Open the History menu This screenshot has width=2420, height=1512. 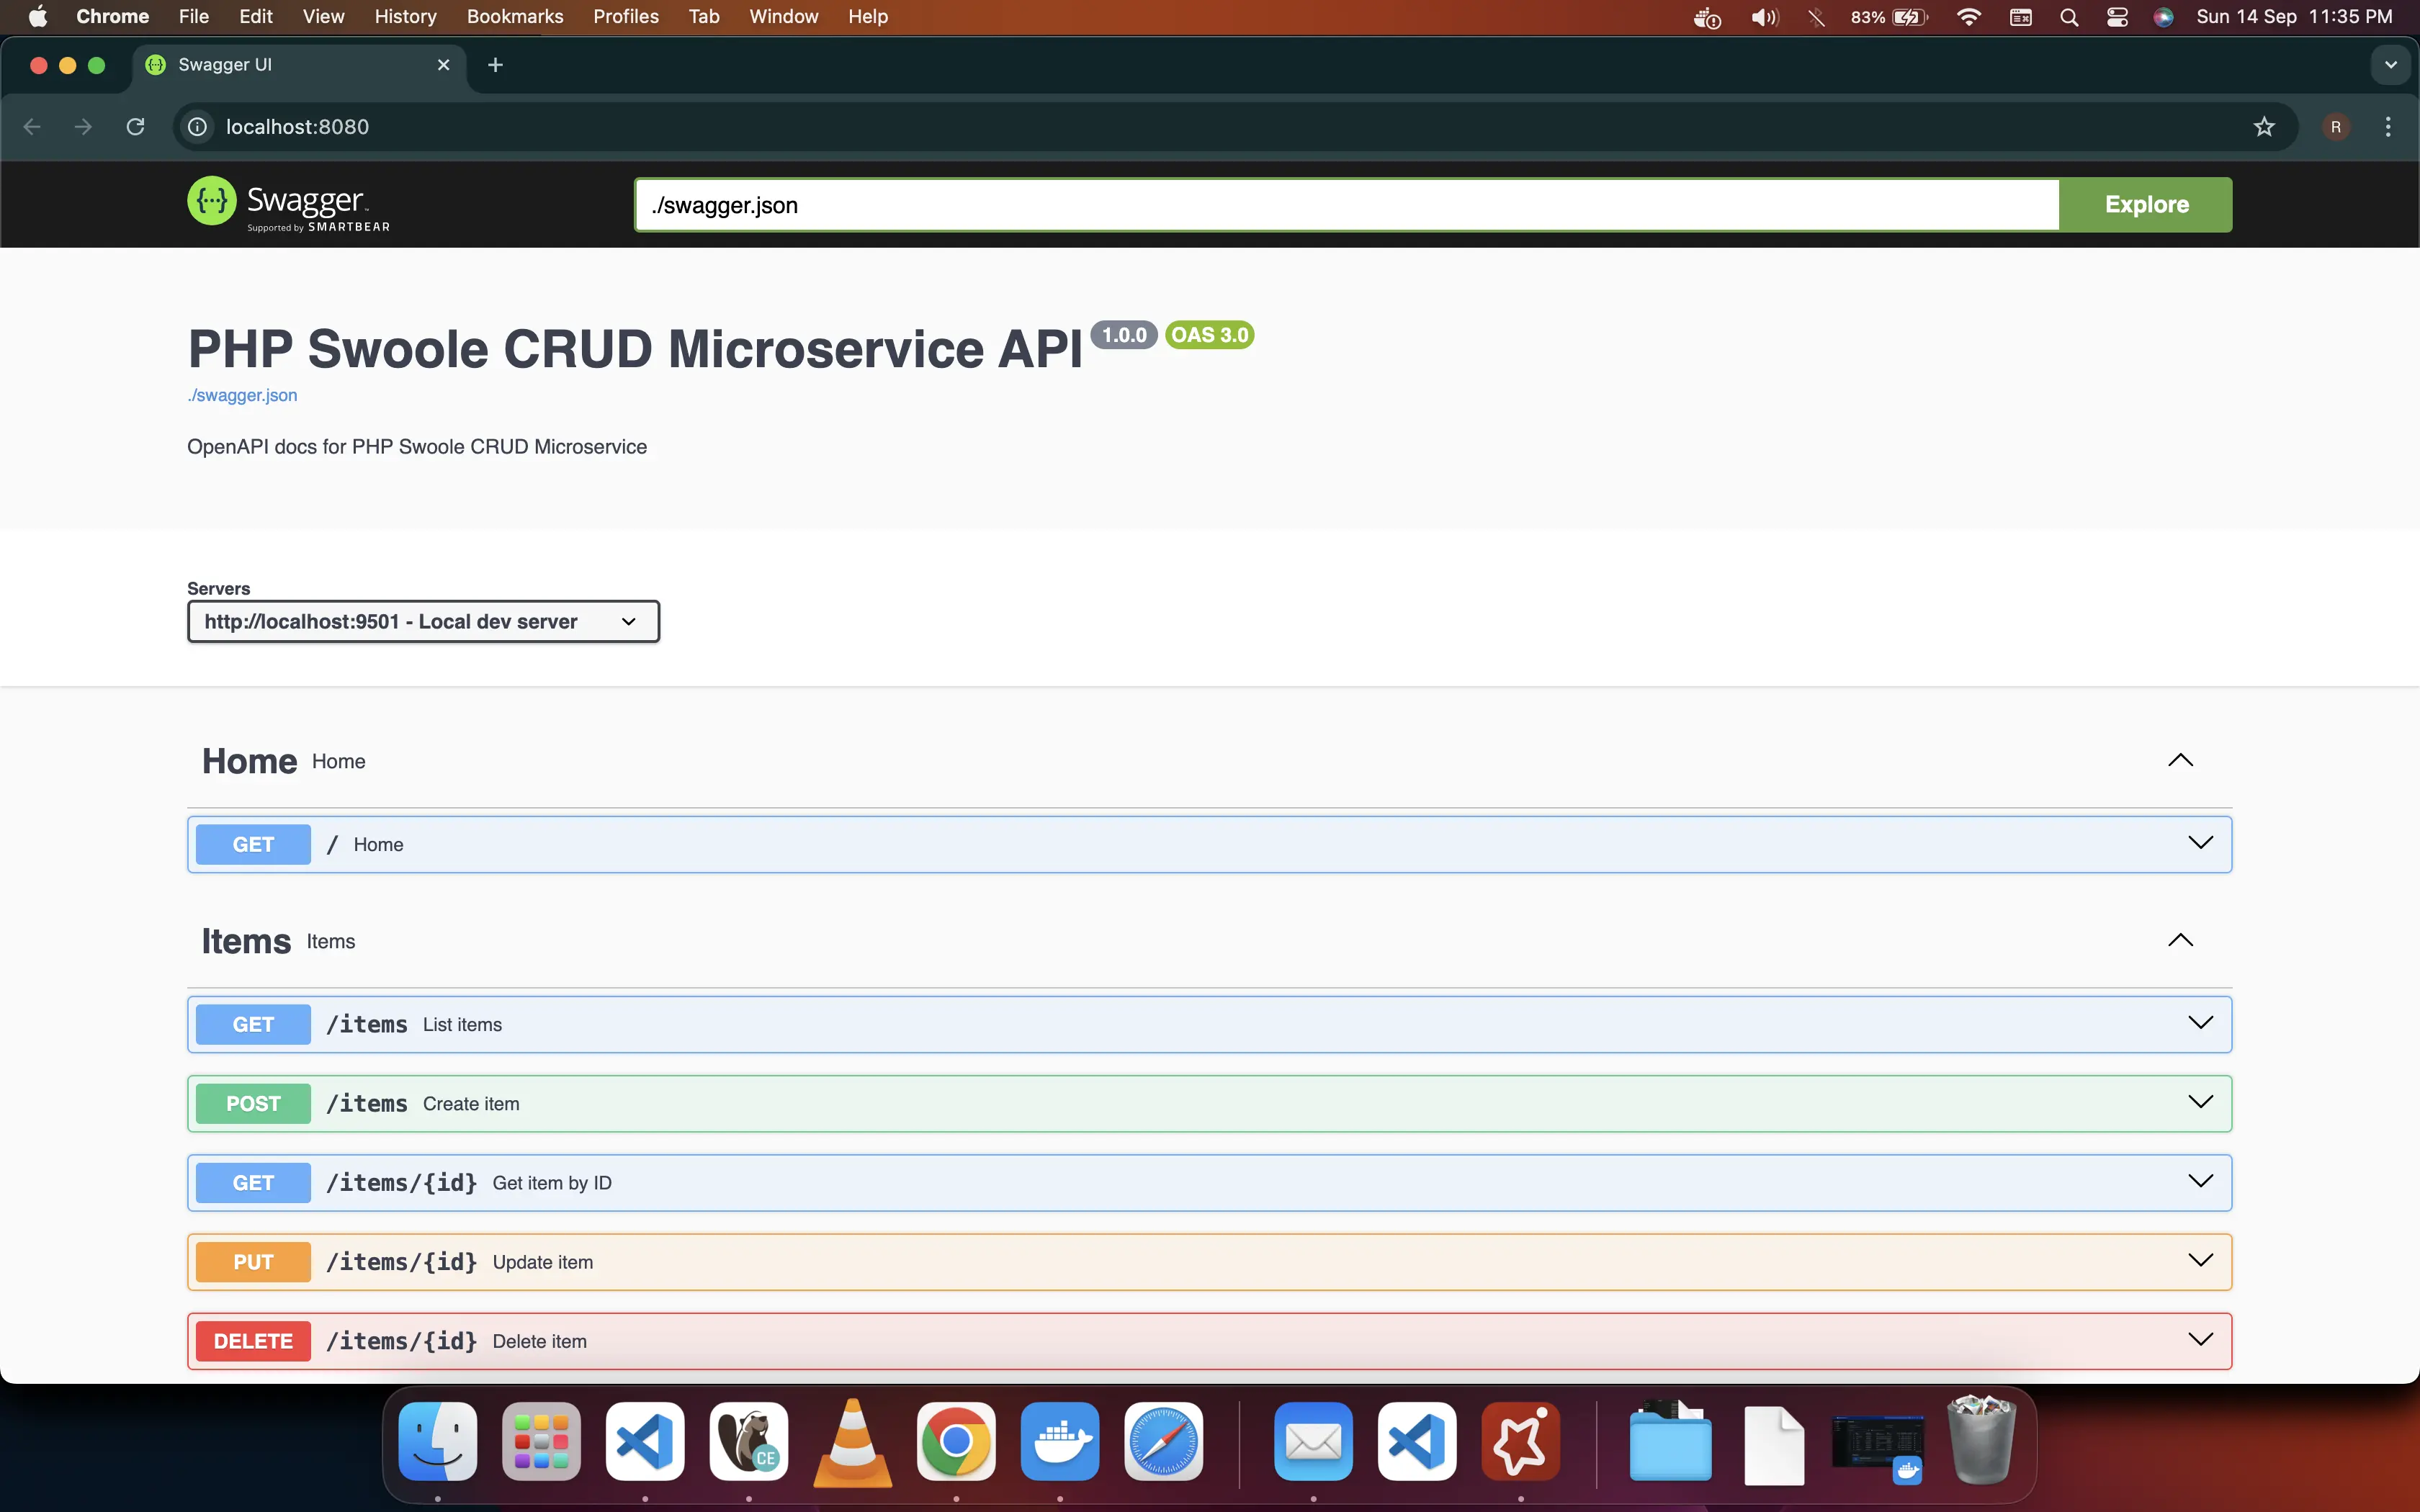[405, 17]
